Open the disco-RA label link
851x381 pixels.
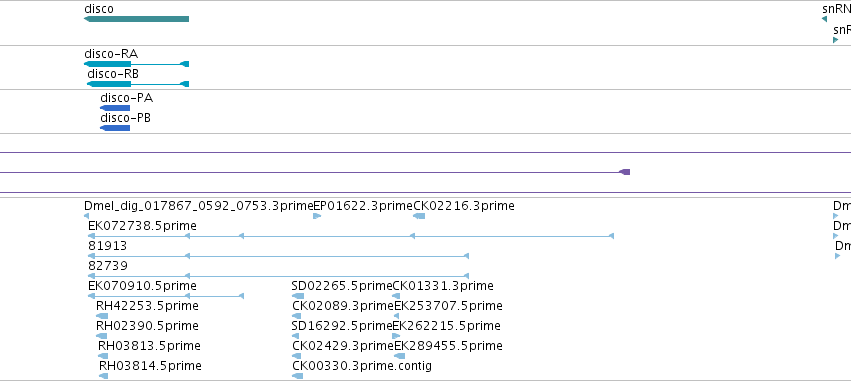click(111, 54)
